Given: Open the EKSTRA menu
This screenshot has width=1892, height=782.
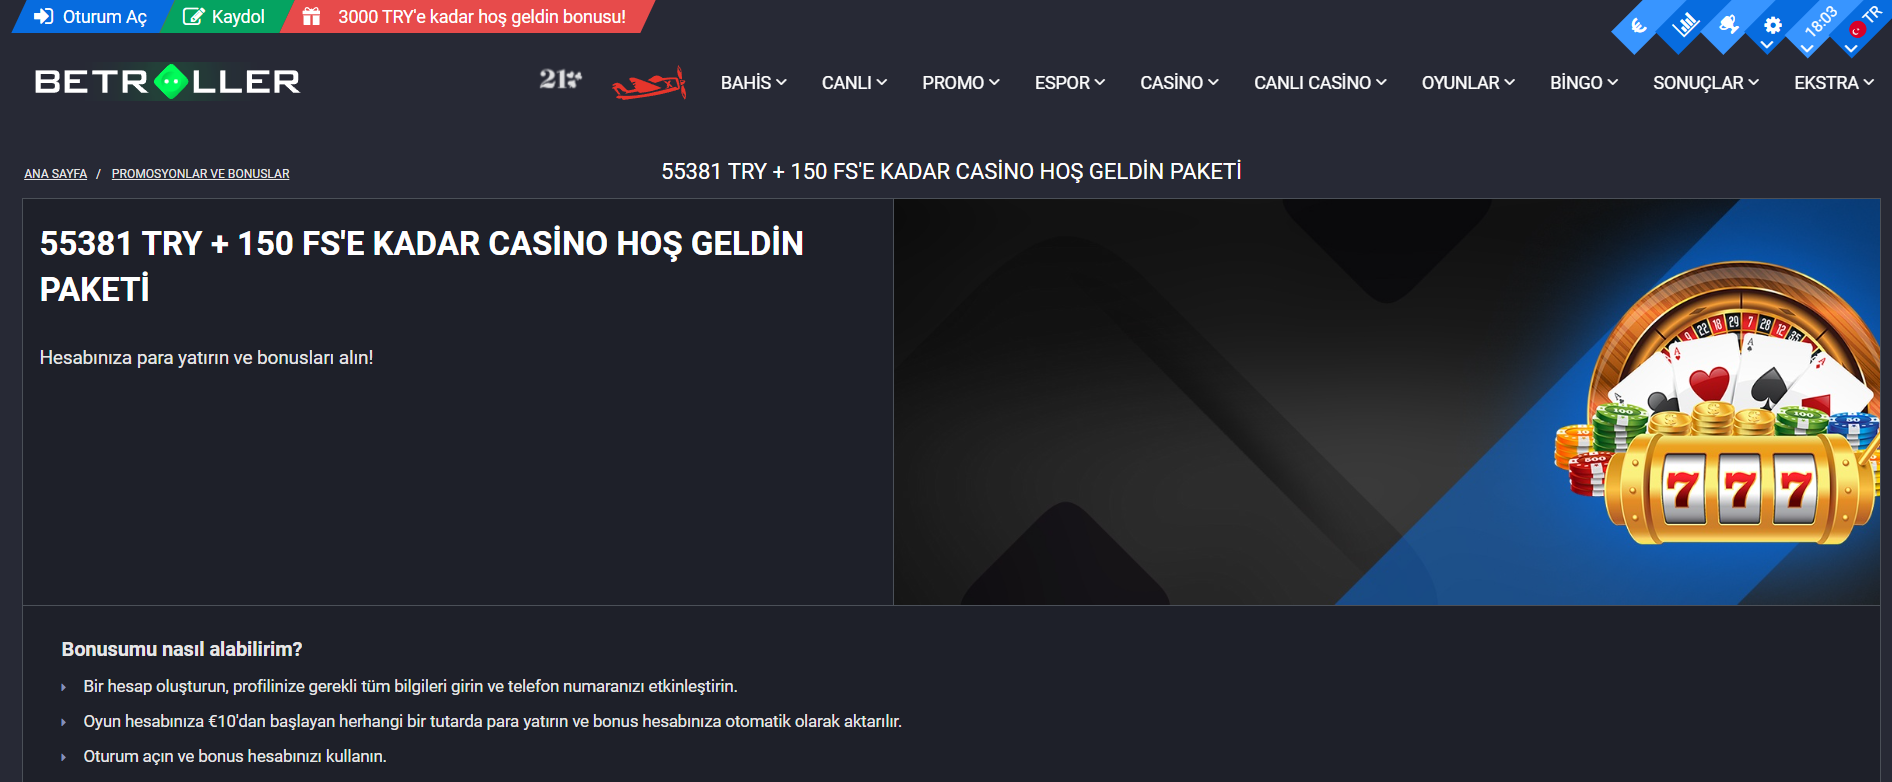Looking at the screenshot, I should tap(1834, 83).
